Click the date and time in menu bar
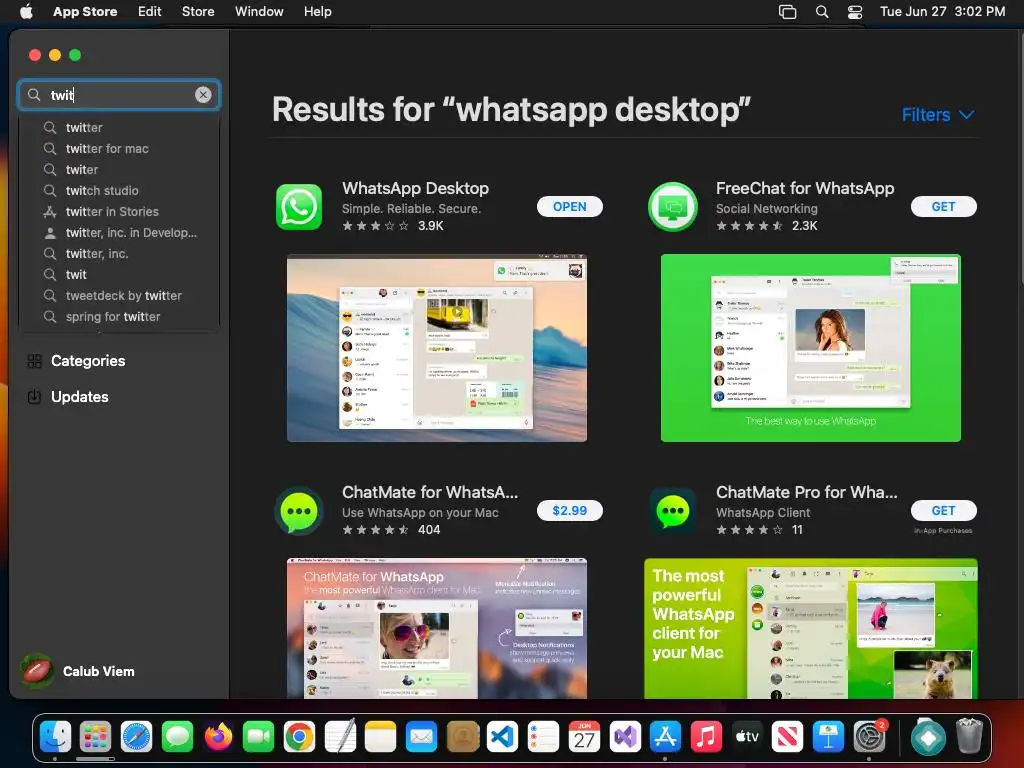 click(x=942, y=11)
